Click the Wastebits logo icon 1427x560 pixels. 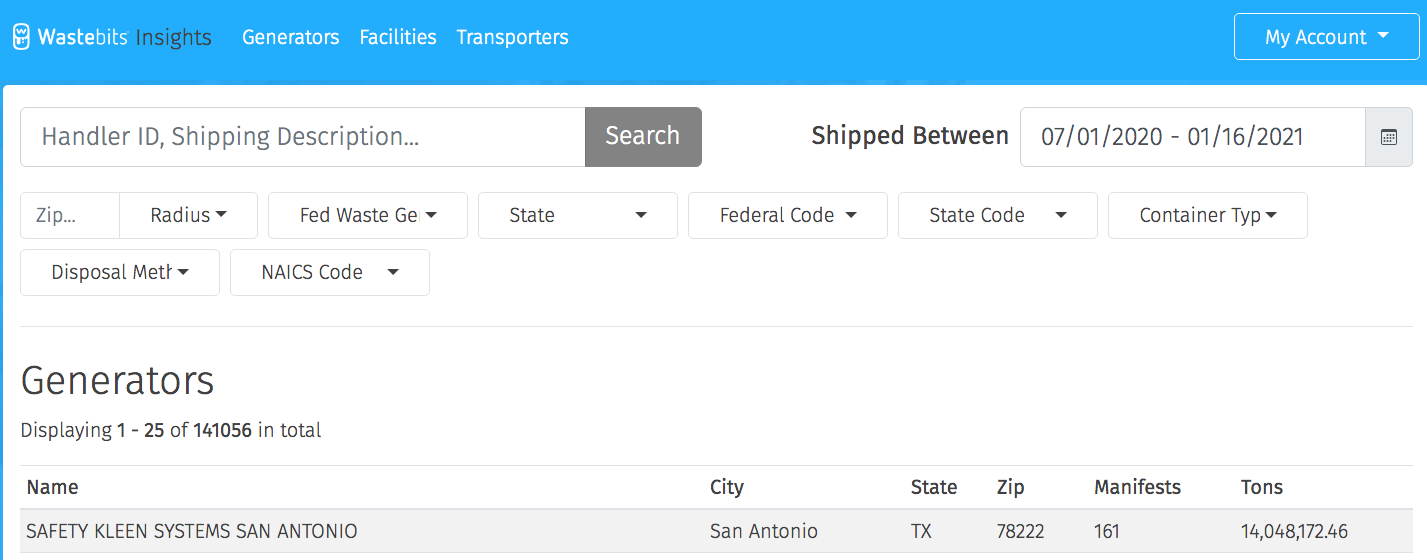22,37
